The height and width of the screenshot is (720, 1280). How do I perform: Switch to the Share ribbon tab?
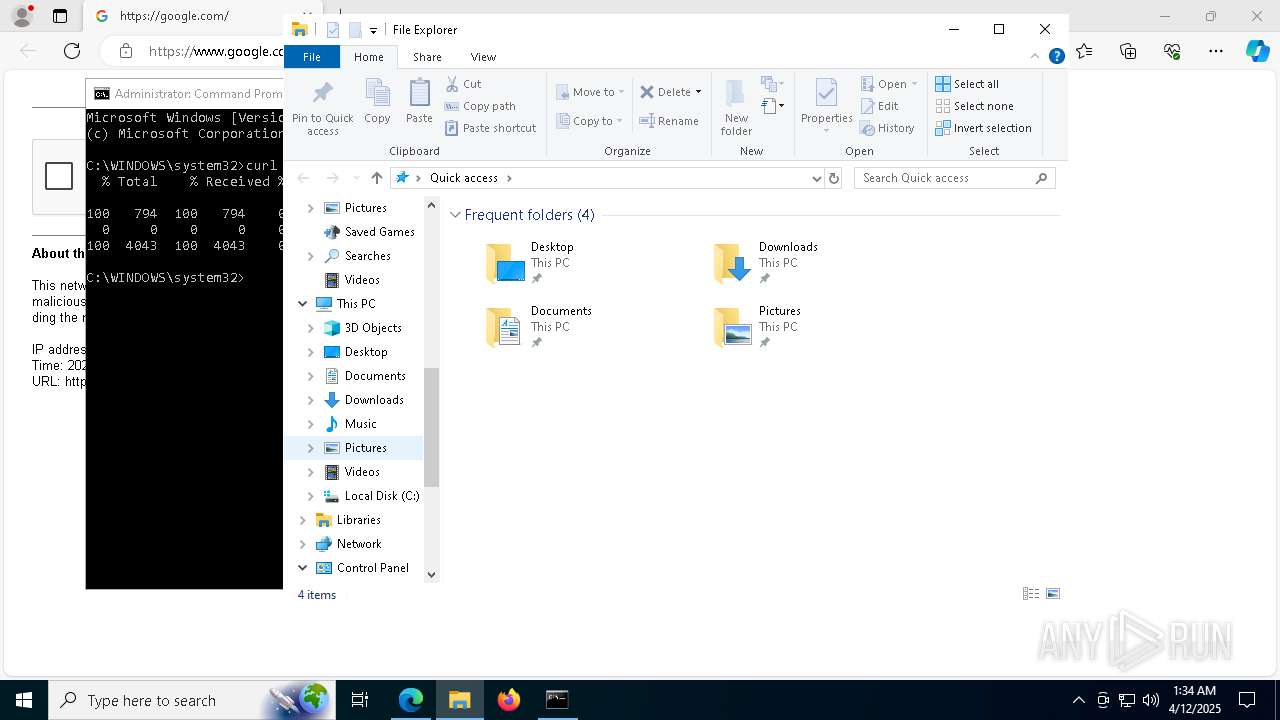coord(427,57)
